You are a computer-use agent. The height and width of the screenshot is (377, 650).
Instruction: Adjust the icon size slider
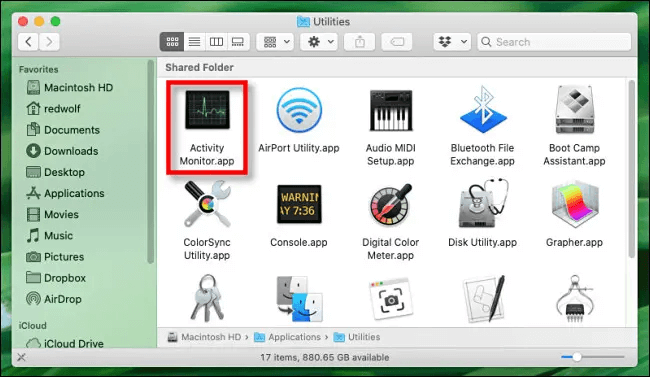(x=577, y=357)
